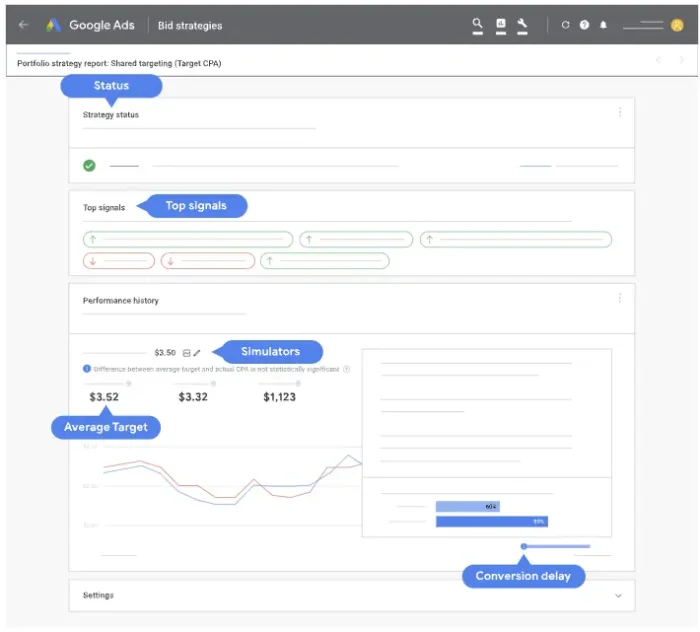Go to next report with right chevron

point(681,59)
